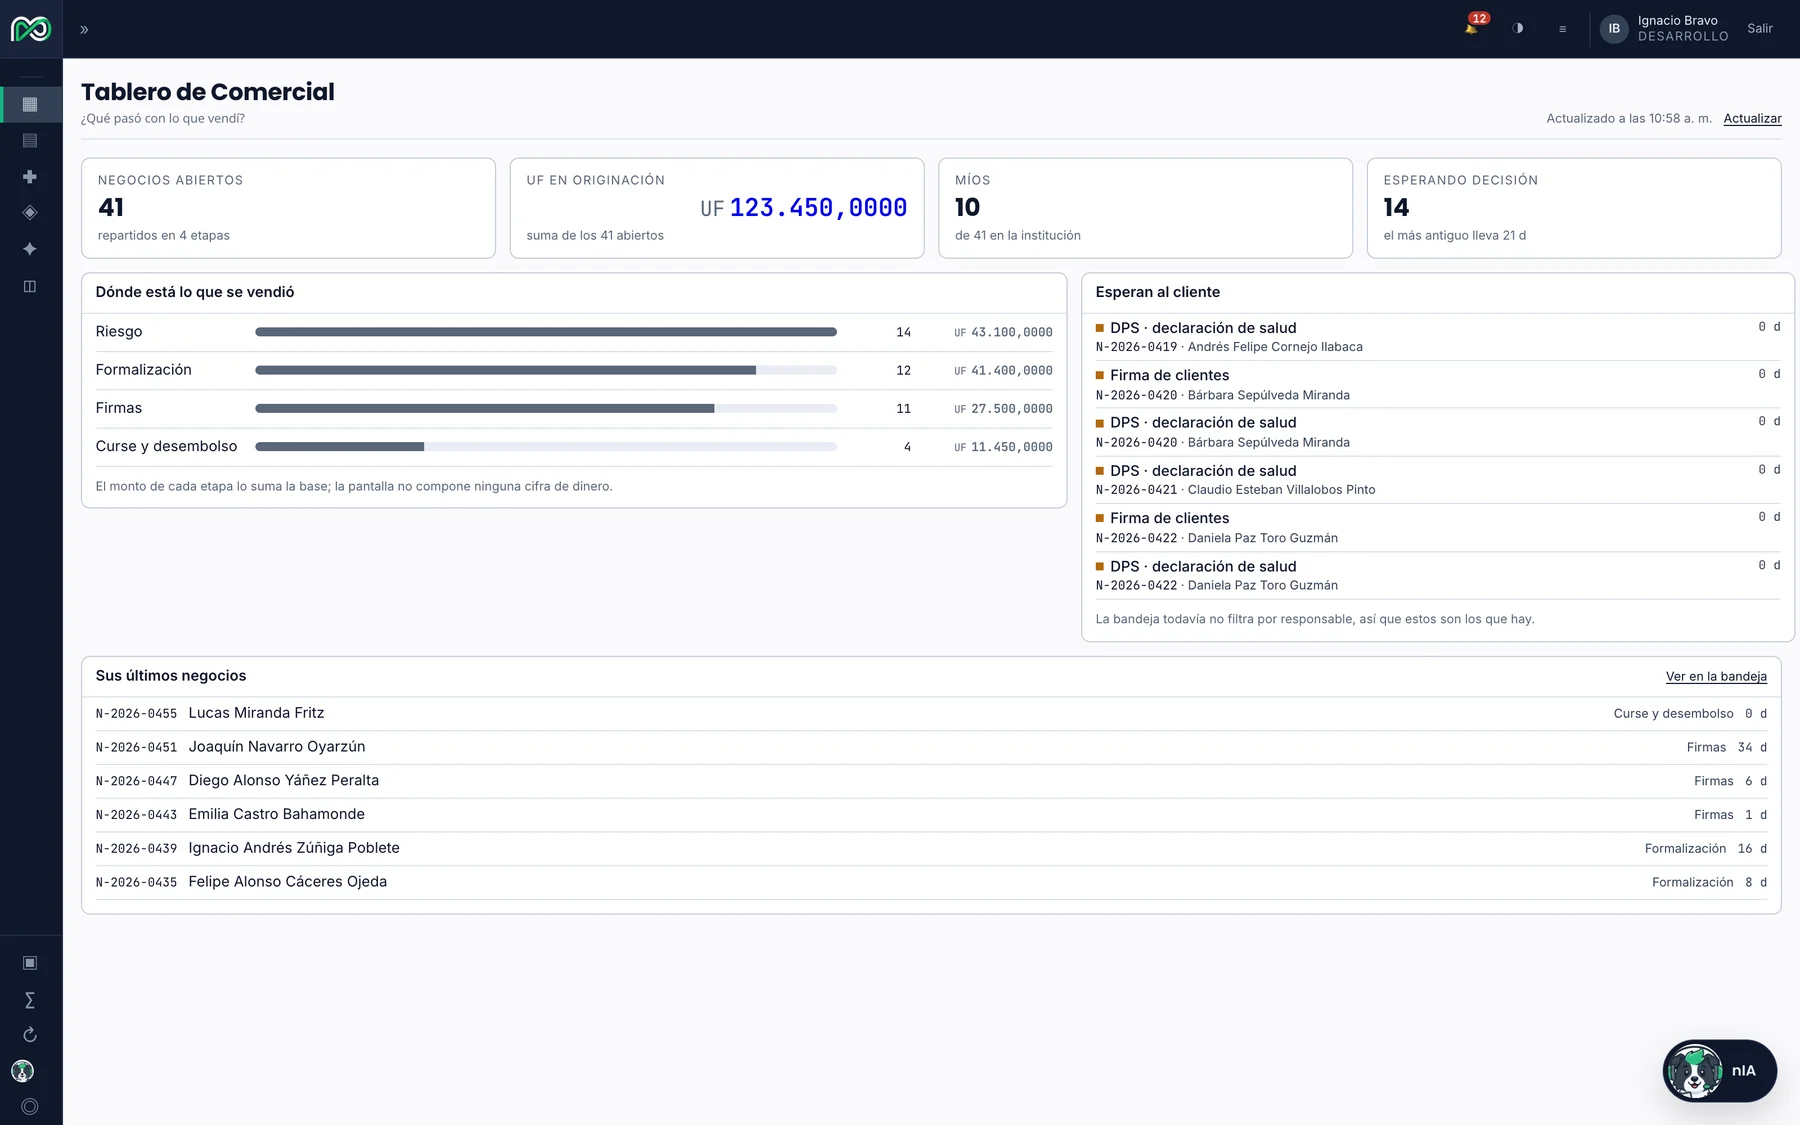
Task: Click the IB user avatar
Action: point(1614,29)
